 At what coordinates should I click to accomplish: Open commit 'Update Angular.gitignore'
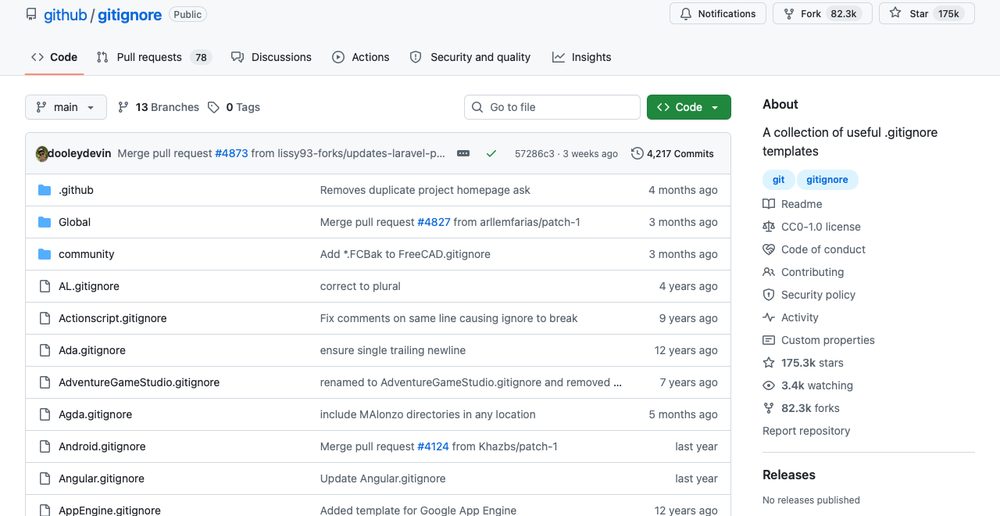click(x=383, y=478)
